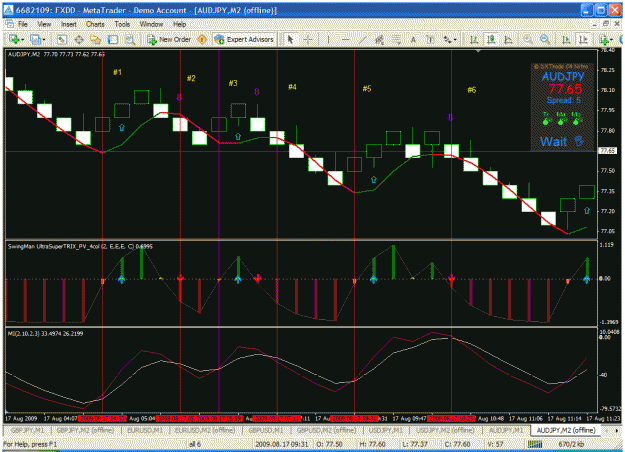This screenshot has width=625, height=452.
Task: Open the Data Window crosshair-diamond icon
Action: (x=79, y=39)
